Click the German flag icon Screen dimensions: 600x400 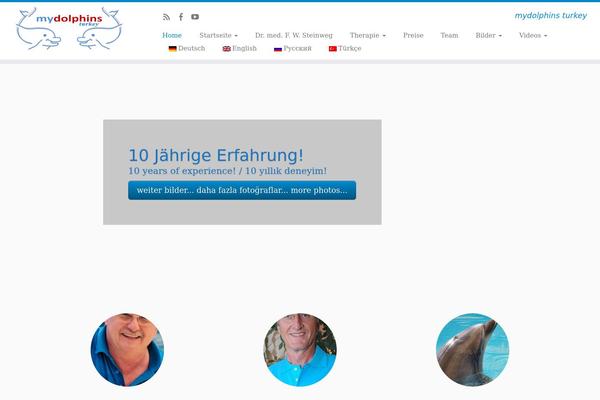point(173,49)
